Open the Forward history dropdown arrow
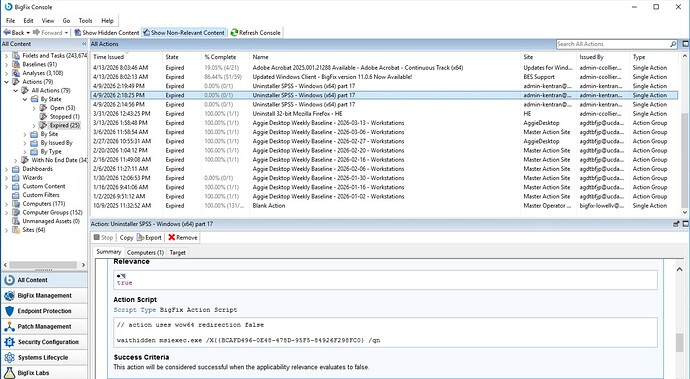690x379 pixels. click(66, 33)
